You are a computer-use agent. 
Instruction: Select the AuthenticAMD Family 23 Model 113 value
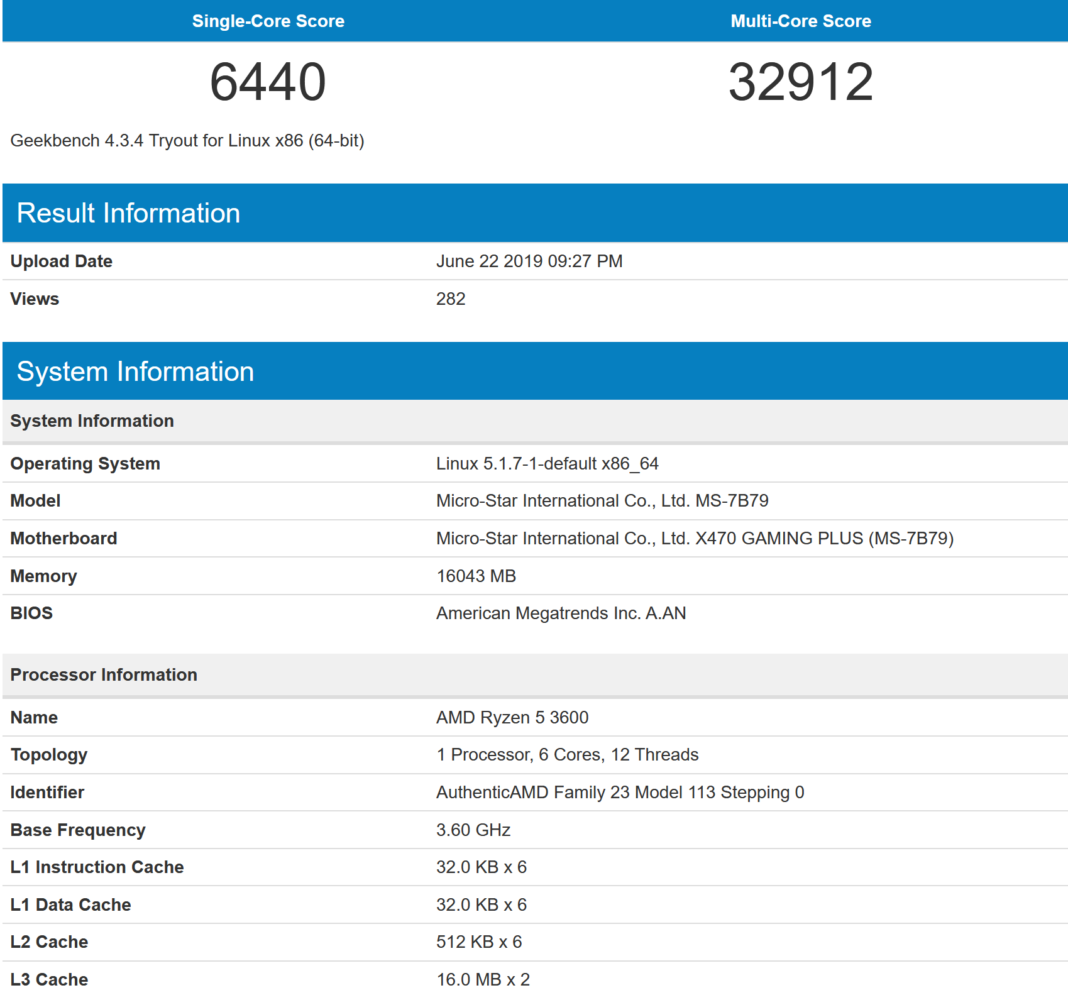620,792
